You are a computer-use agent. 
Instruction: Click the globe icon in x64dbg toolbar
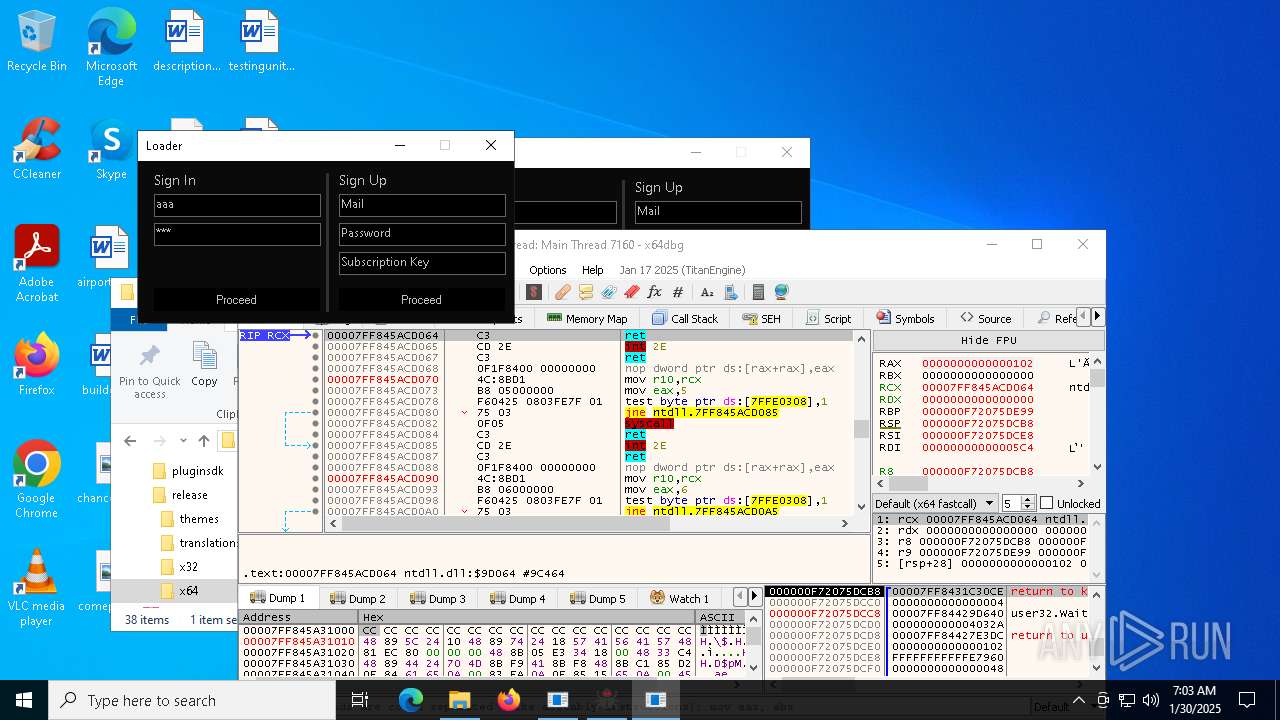coord(781,292)
